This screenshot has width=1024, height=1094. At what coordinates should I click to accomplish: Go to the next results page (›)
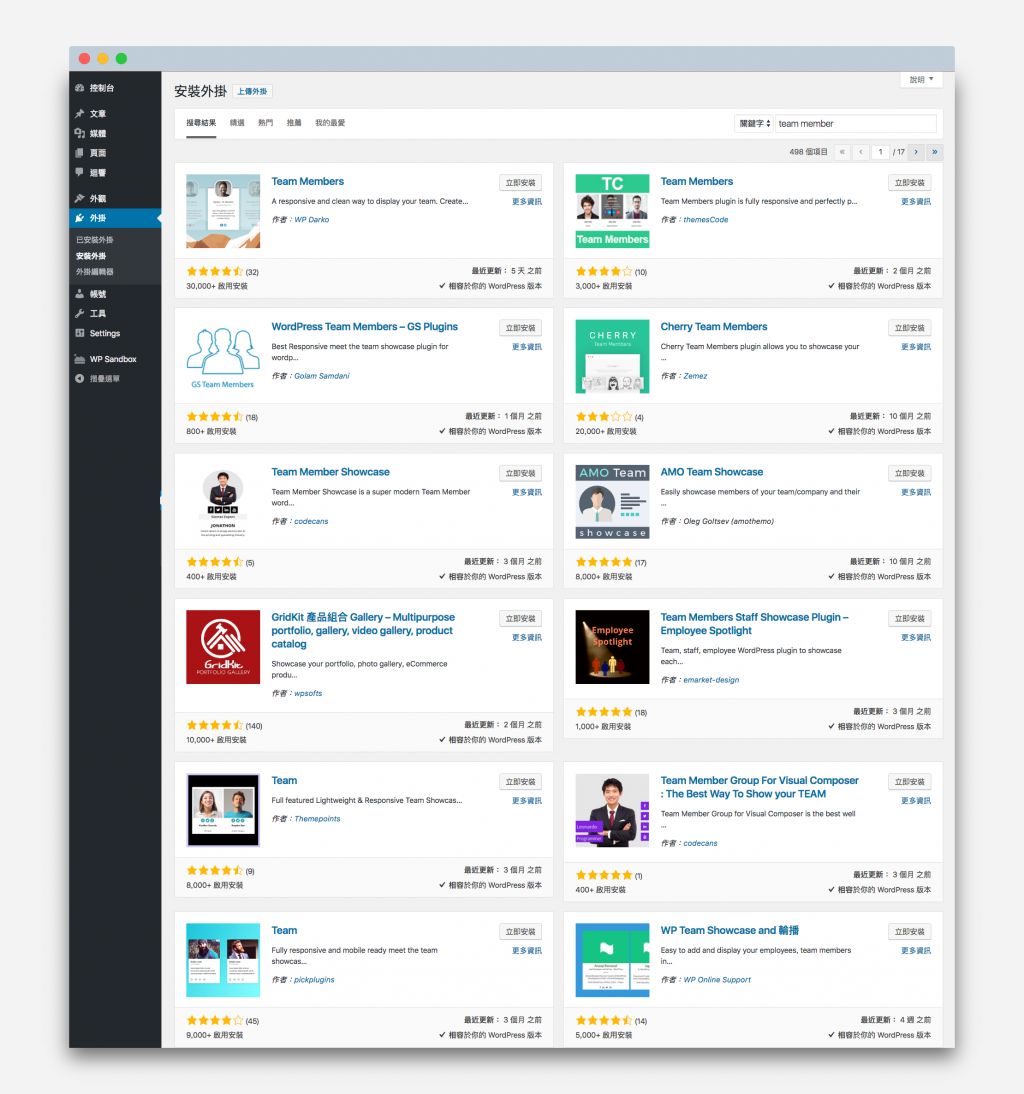[x=916, y=151]
